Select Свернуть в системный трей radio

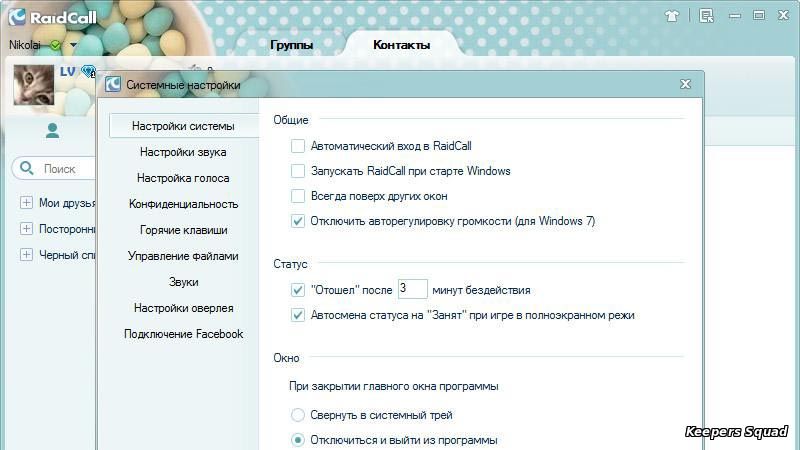[x=298, y=415]
